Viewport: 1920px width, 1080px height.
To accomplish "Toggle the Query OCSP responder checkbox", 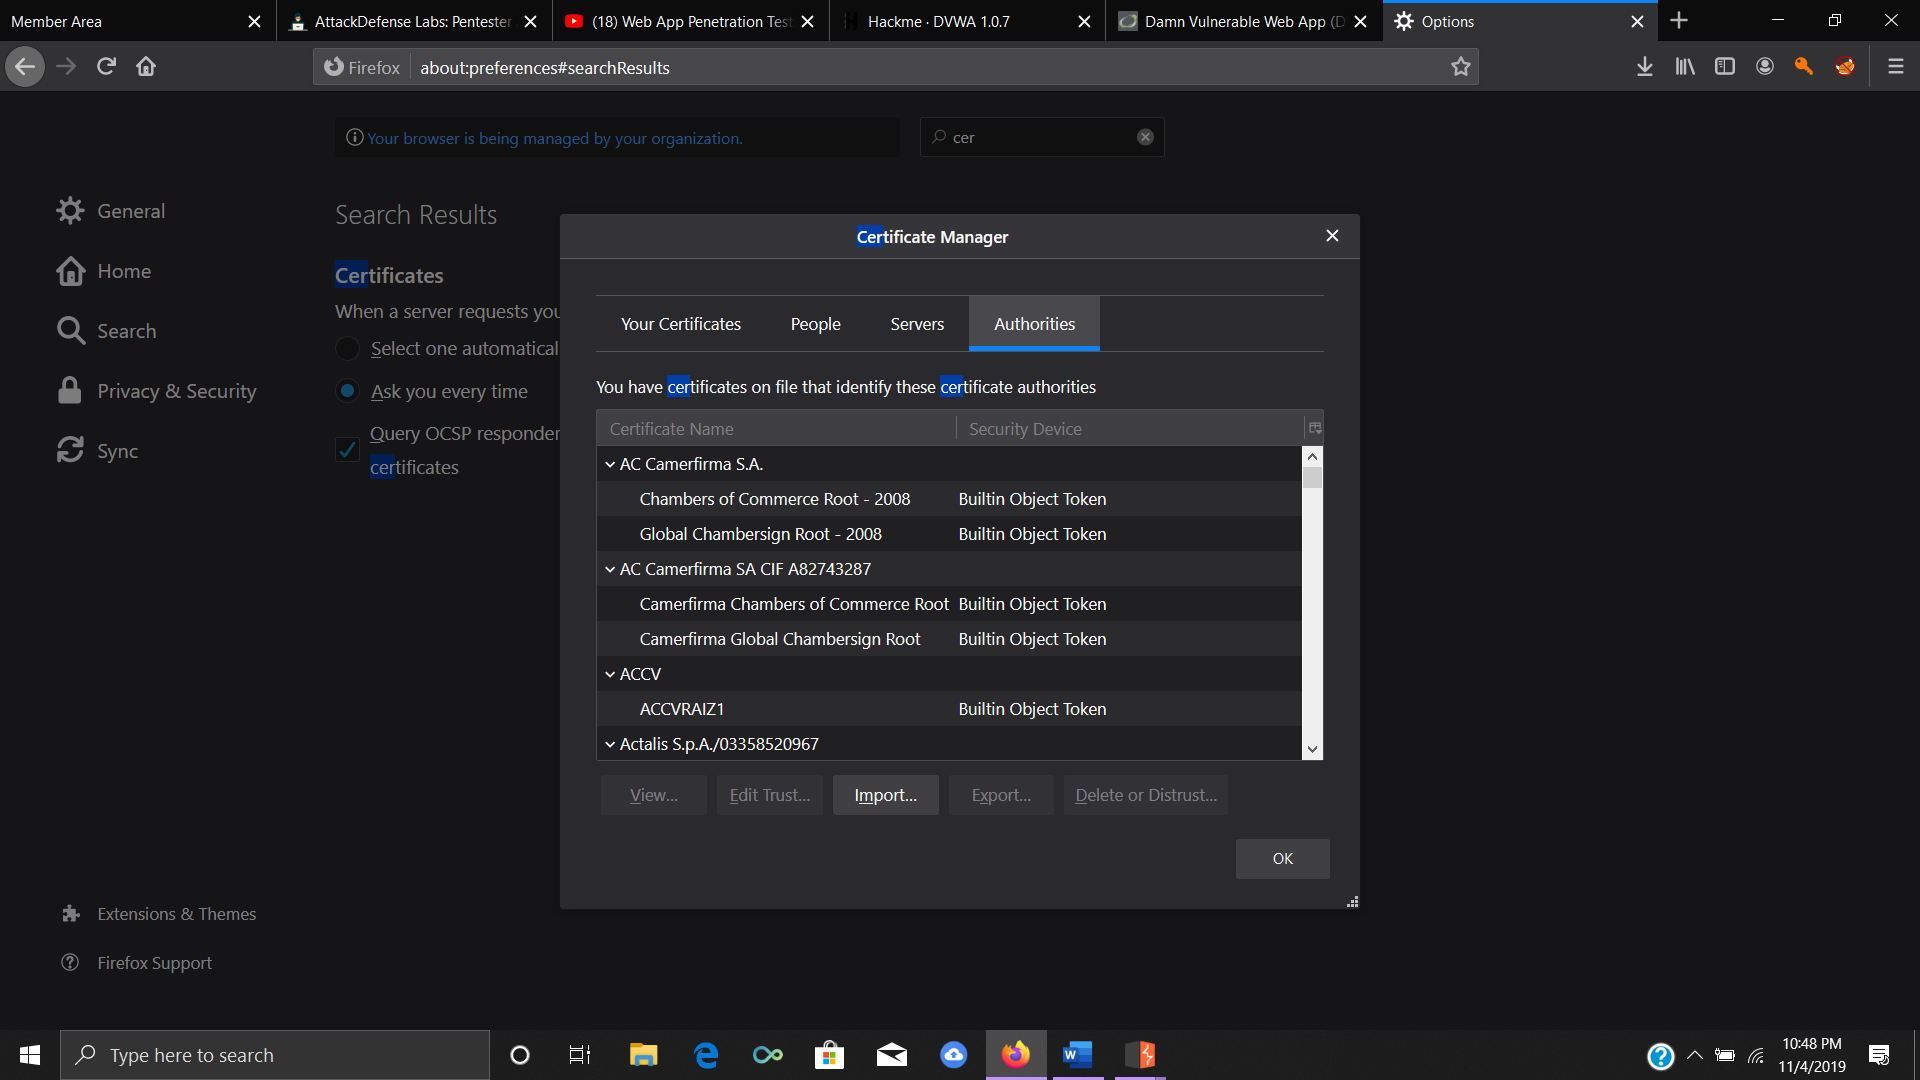I will [347, 449].
